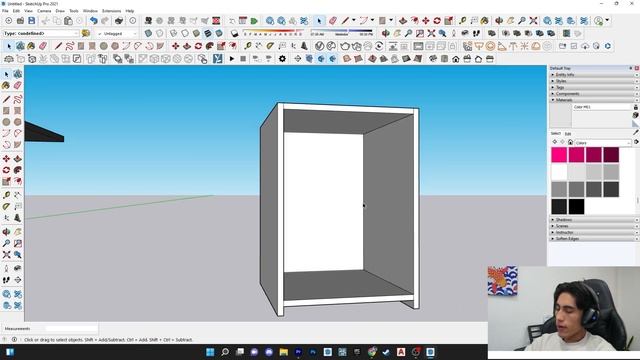Switch to the Iso standard view
The image size is (640, 360).
pos(433,59)
